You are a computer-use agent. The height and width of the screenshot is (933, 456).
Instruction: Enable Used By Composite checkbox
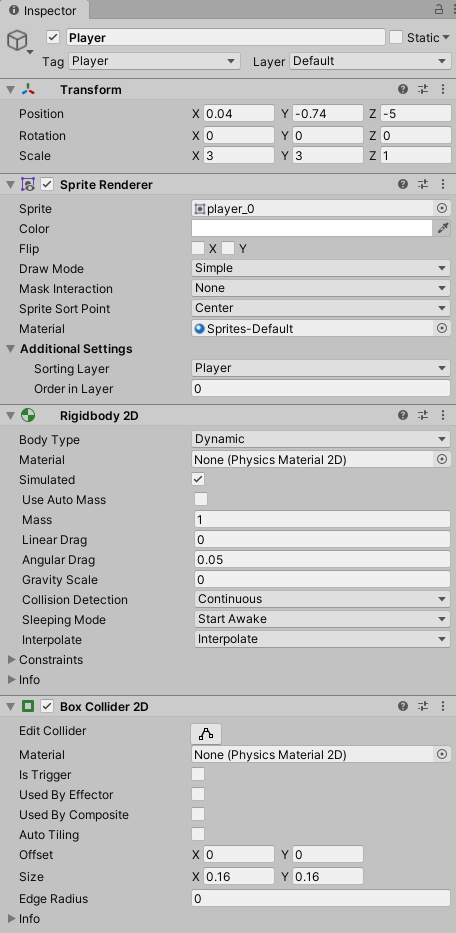198,814
